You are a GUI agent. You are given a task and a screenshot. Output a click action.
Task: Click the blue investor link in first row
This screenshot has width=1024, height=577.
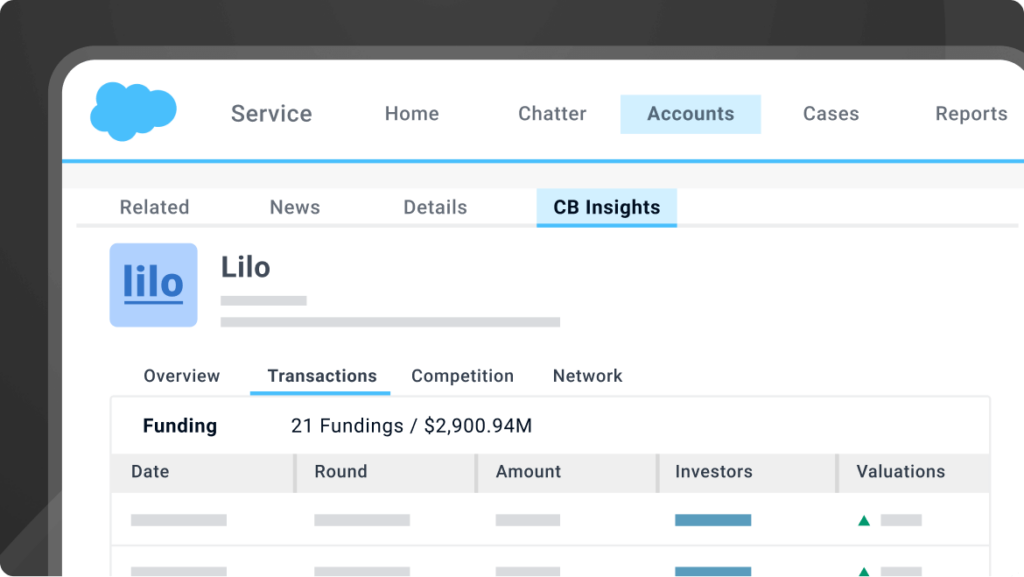point(713,520)
